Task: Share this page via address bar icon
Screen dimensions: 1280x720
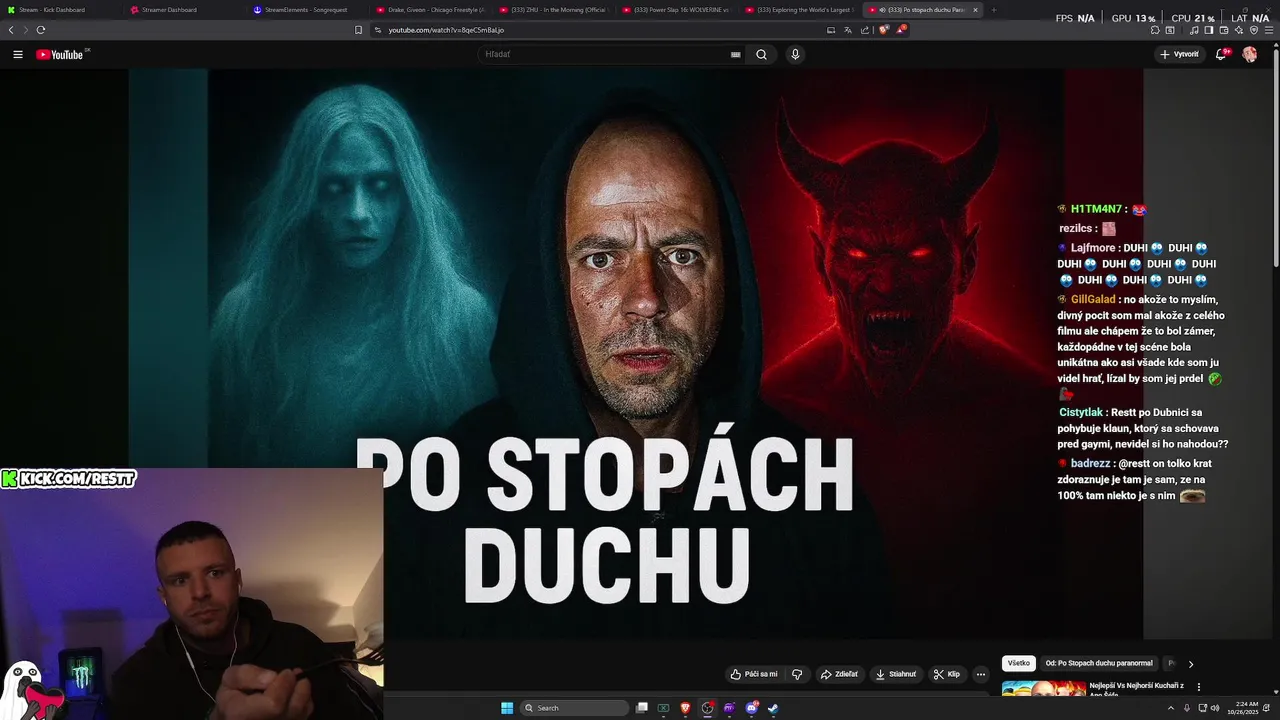Action: point(865,30)
